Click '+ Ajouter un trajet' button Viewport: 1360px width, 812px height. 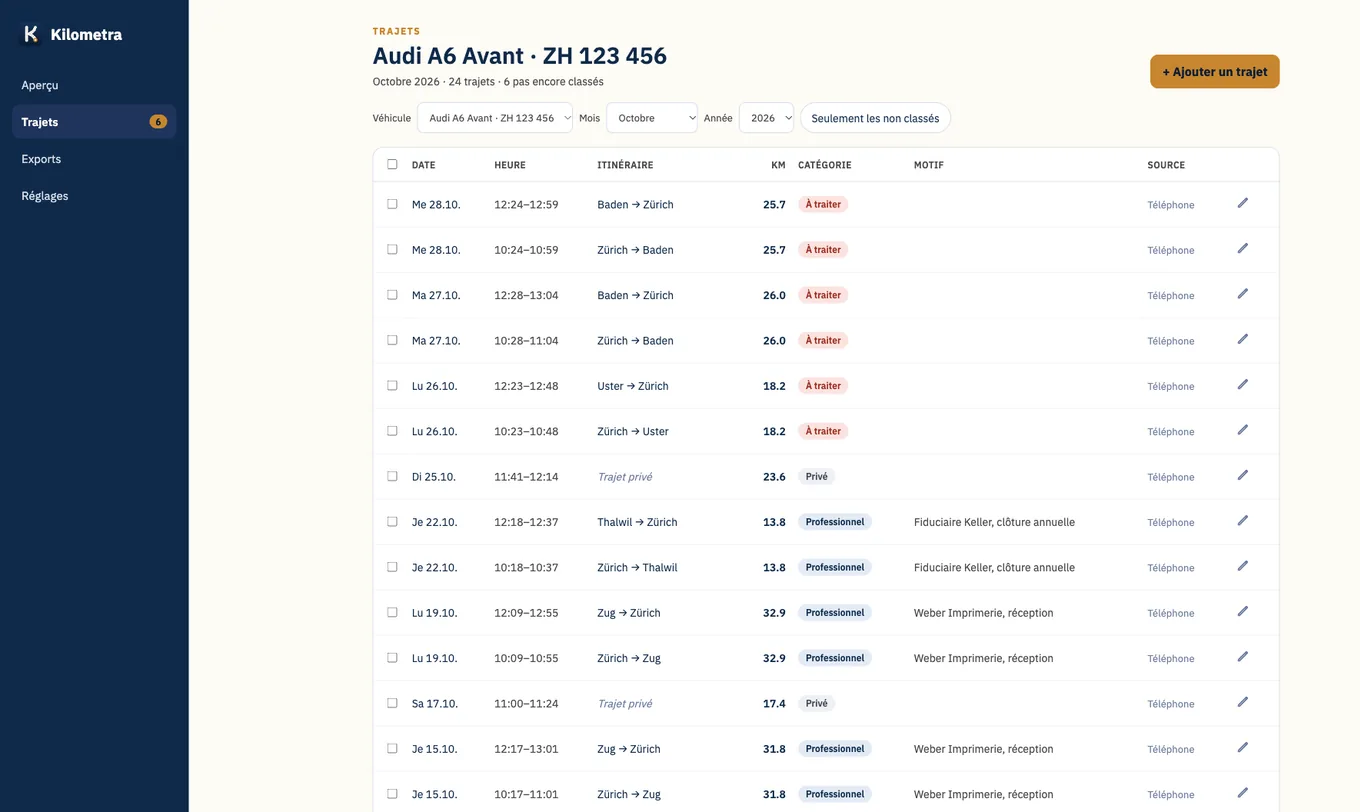pyautogui.click(x=1215, y=72)
